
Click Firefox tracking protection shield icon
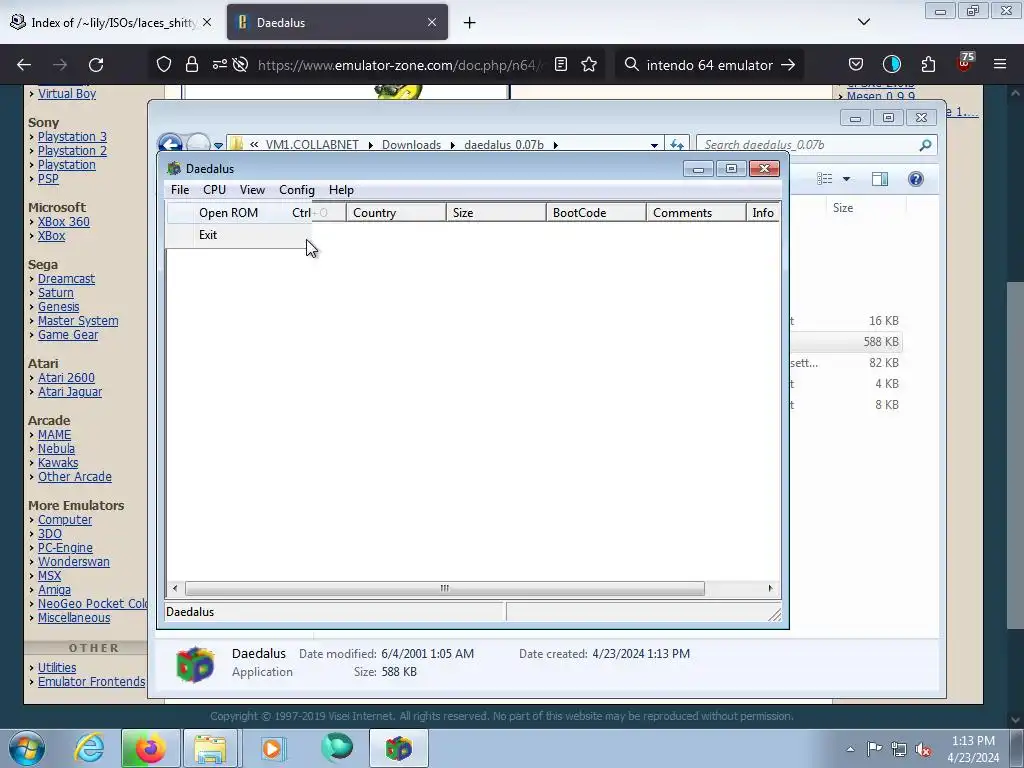click(164, 65)
